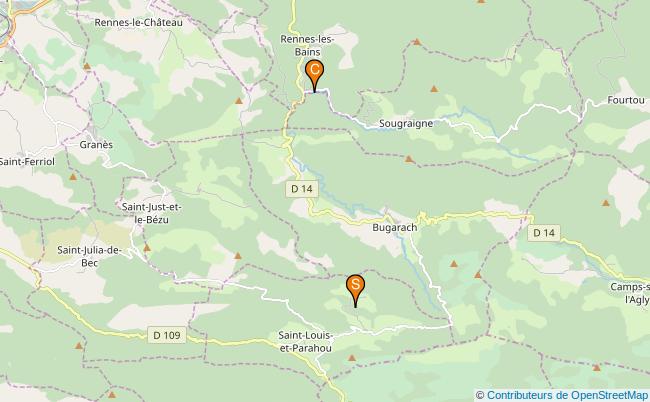Click the orange C map marker
This screenshot has width=650, height=402.
314,75
